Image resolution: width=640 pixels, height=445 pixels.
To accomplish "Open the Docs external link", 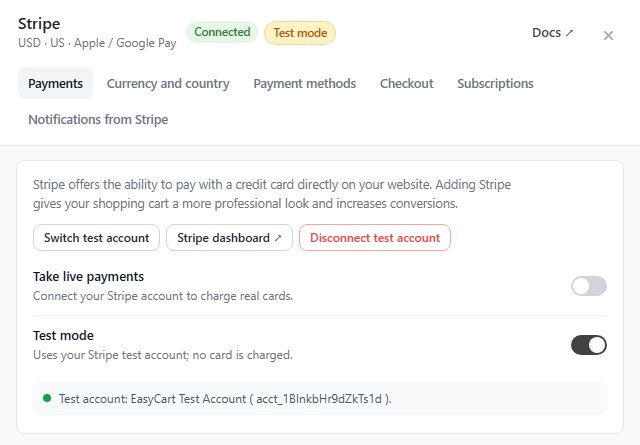I will [553, 33].
